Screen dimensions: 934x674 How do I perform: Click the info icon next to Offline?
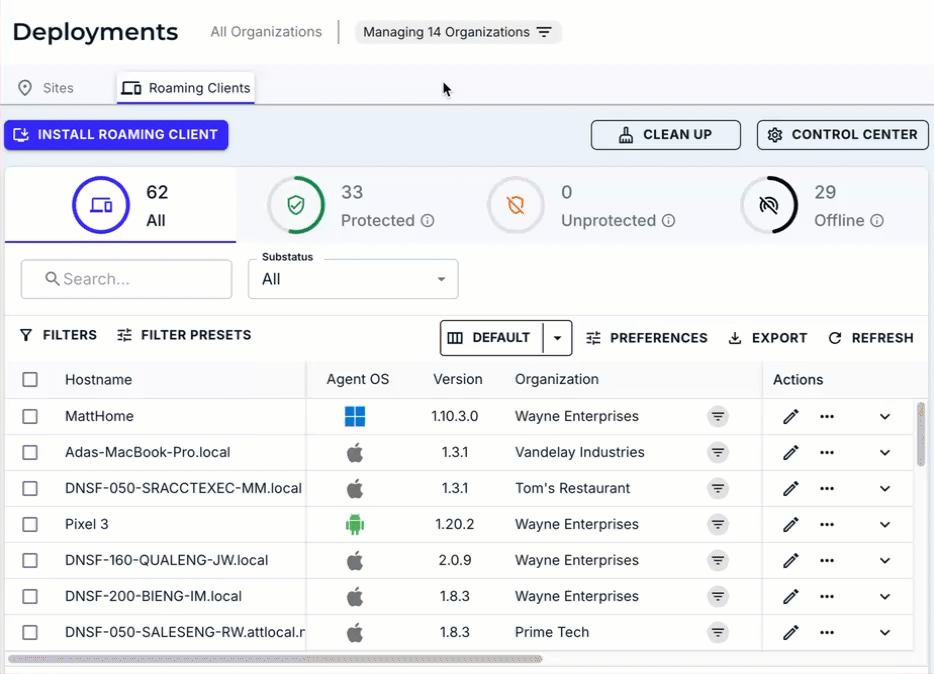coord(877,221)
